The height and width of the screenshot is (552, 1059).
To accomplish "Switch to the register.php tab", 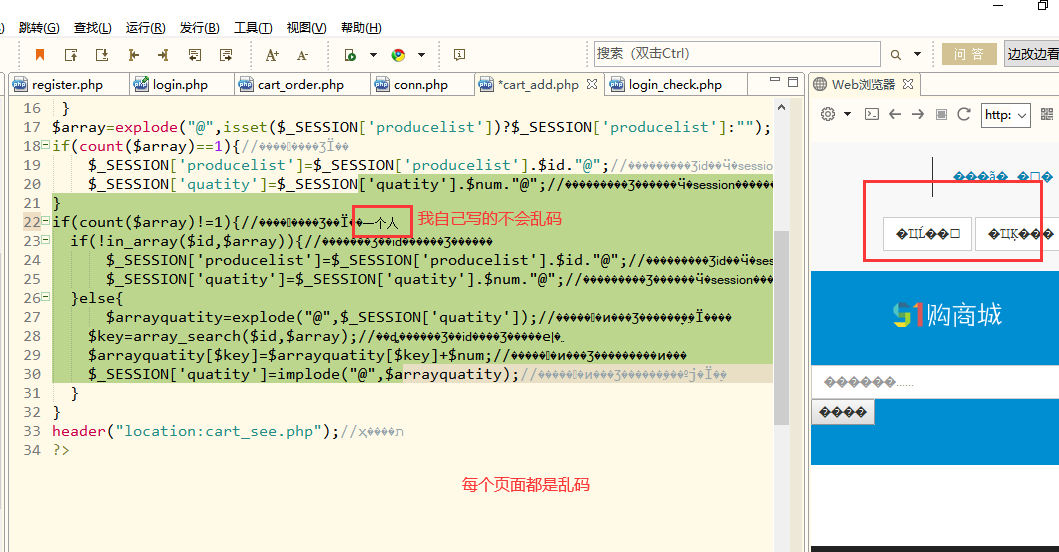I will point(68,84).
